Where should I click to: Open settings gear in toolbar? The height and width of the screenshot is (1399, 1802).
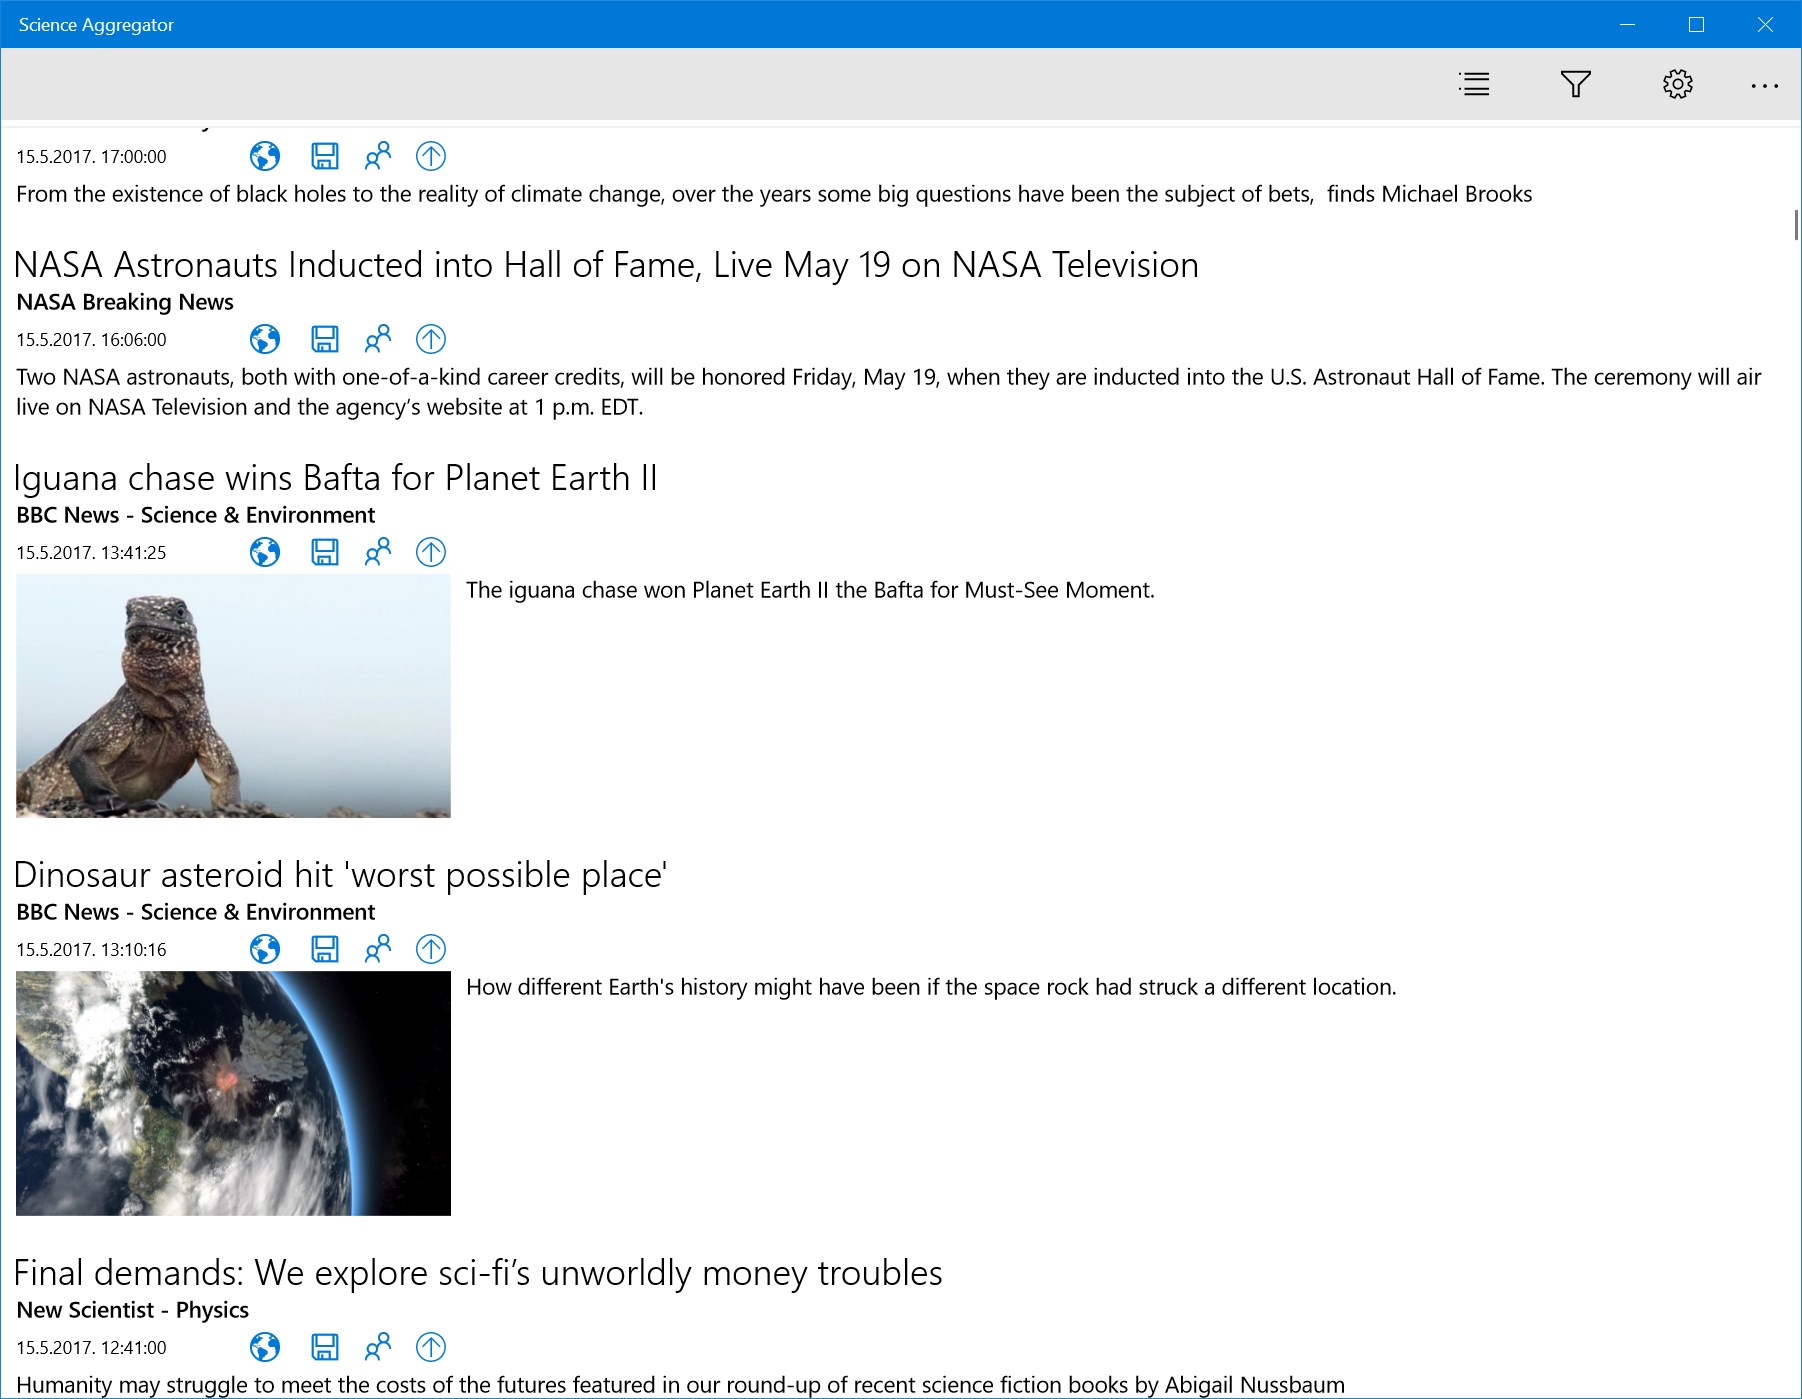point(1678,84)
